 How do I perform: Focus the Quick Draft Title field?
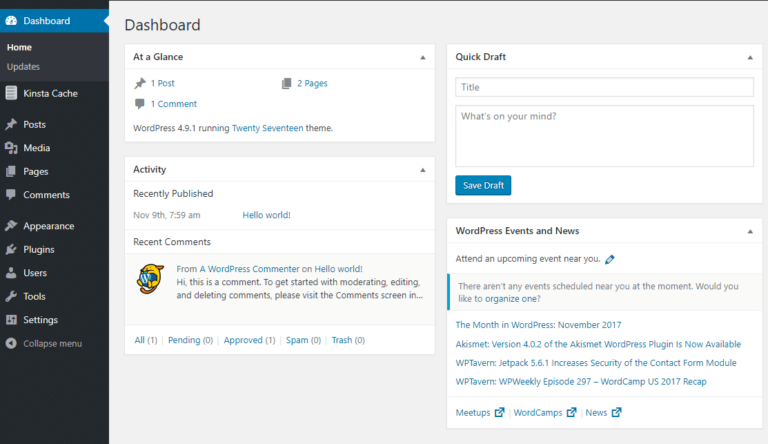[x=604, y=87]
